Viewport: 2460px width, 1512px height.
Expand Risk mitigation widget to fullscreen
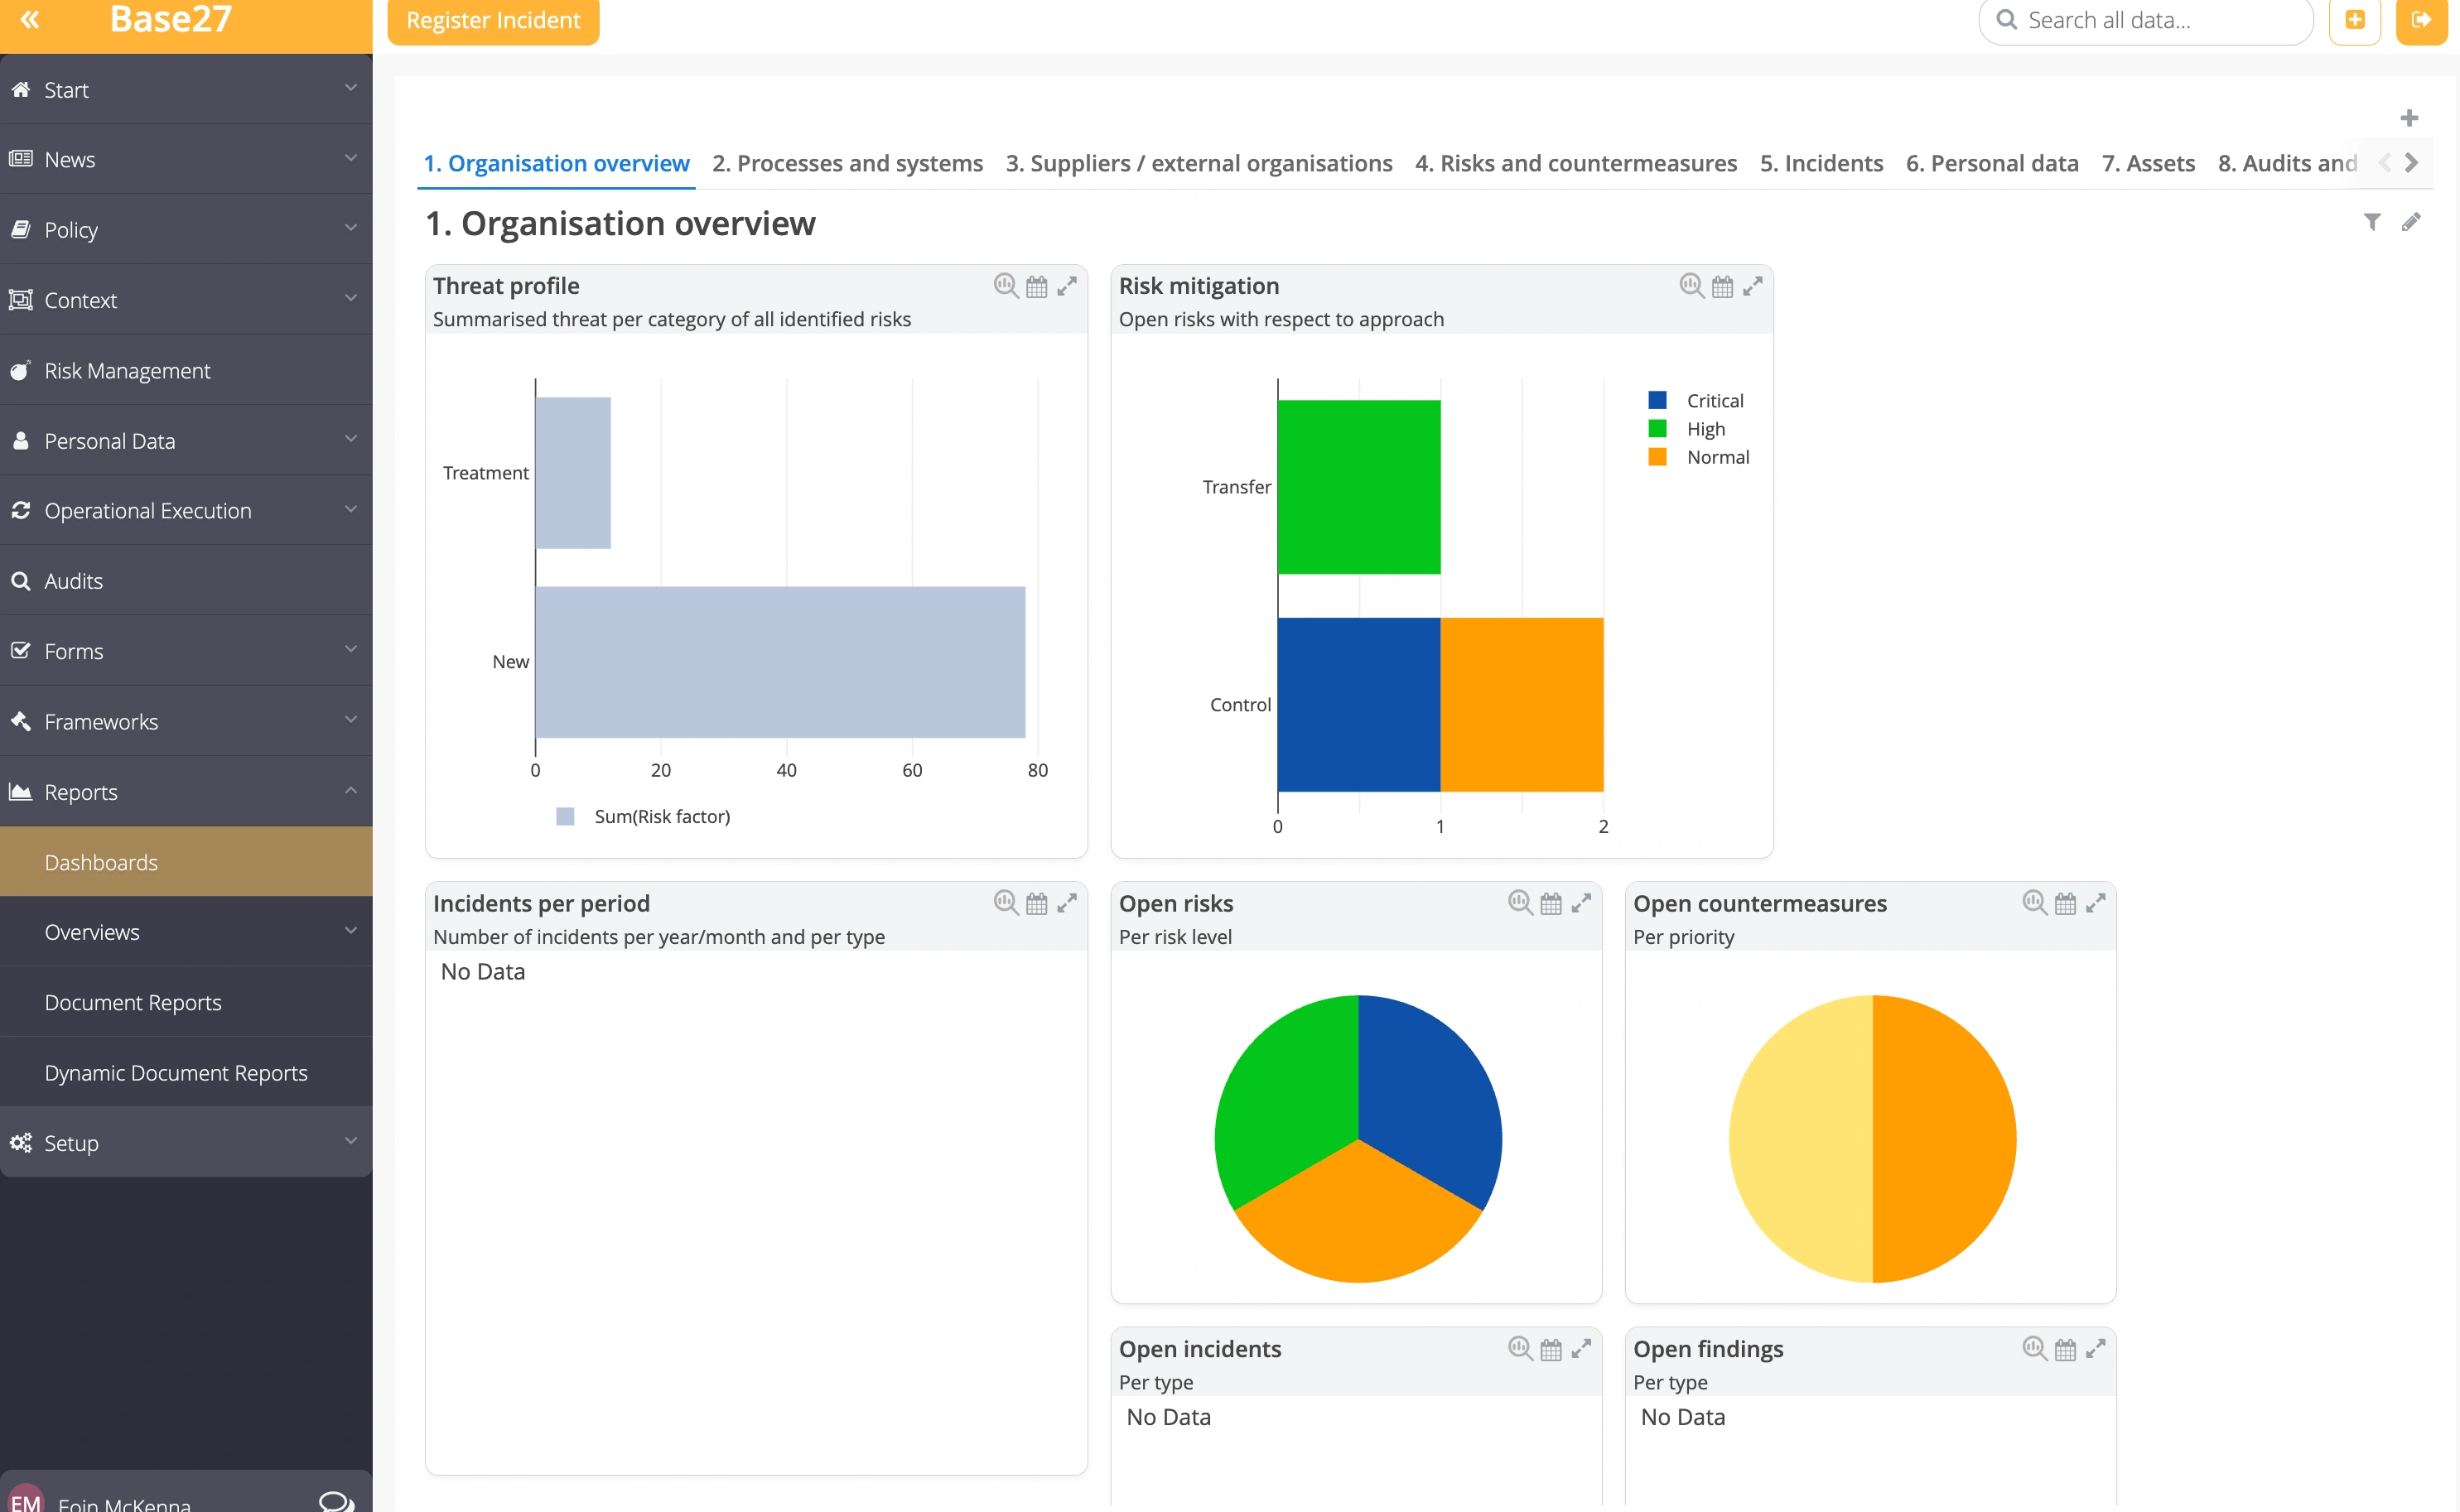point(1753,286)
